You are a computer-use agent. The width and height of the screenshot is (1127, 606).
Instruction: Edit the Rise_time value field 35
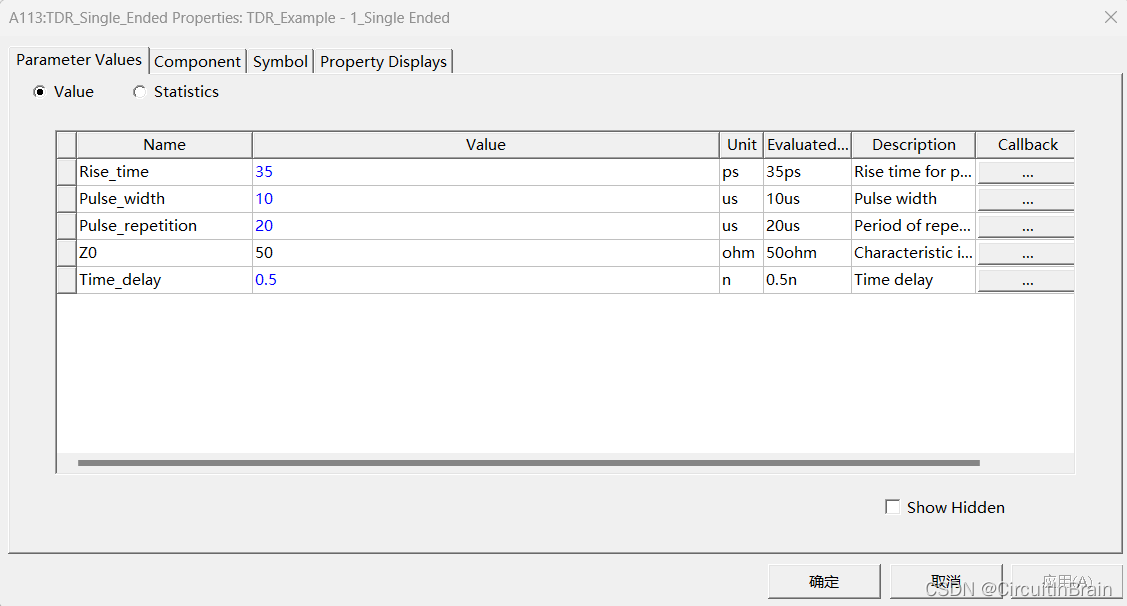(485, 172)
